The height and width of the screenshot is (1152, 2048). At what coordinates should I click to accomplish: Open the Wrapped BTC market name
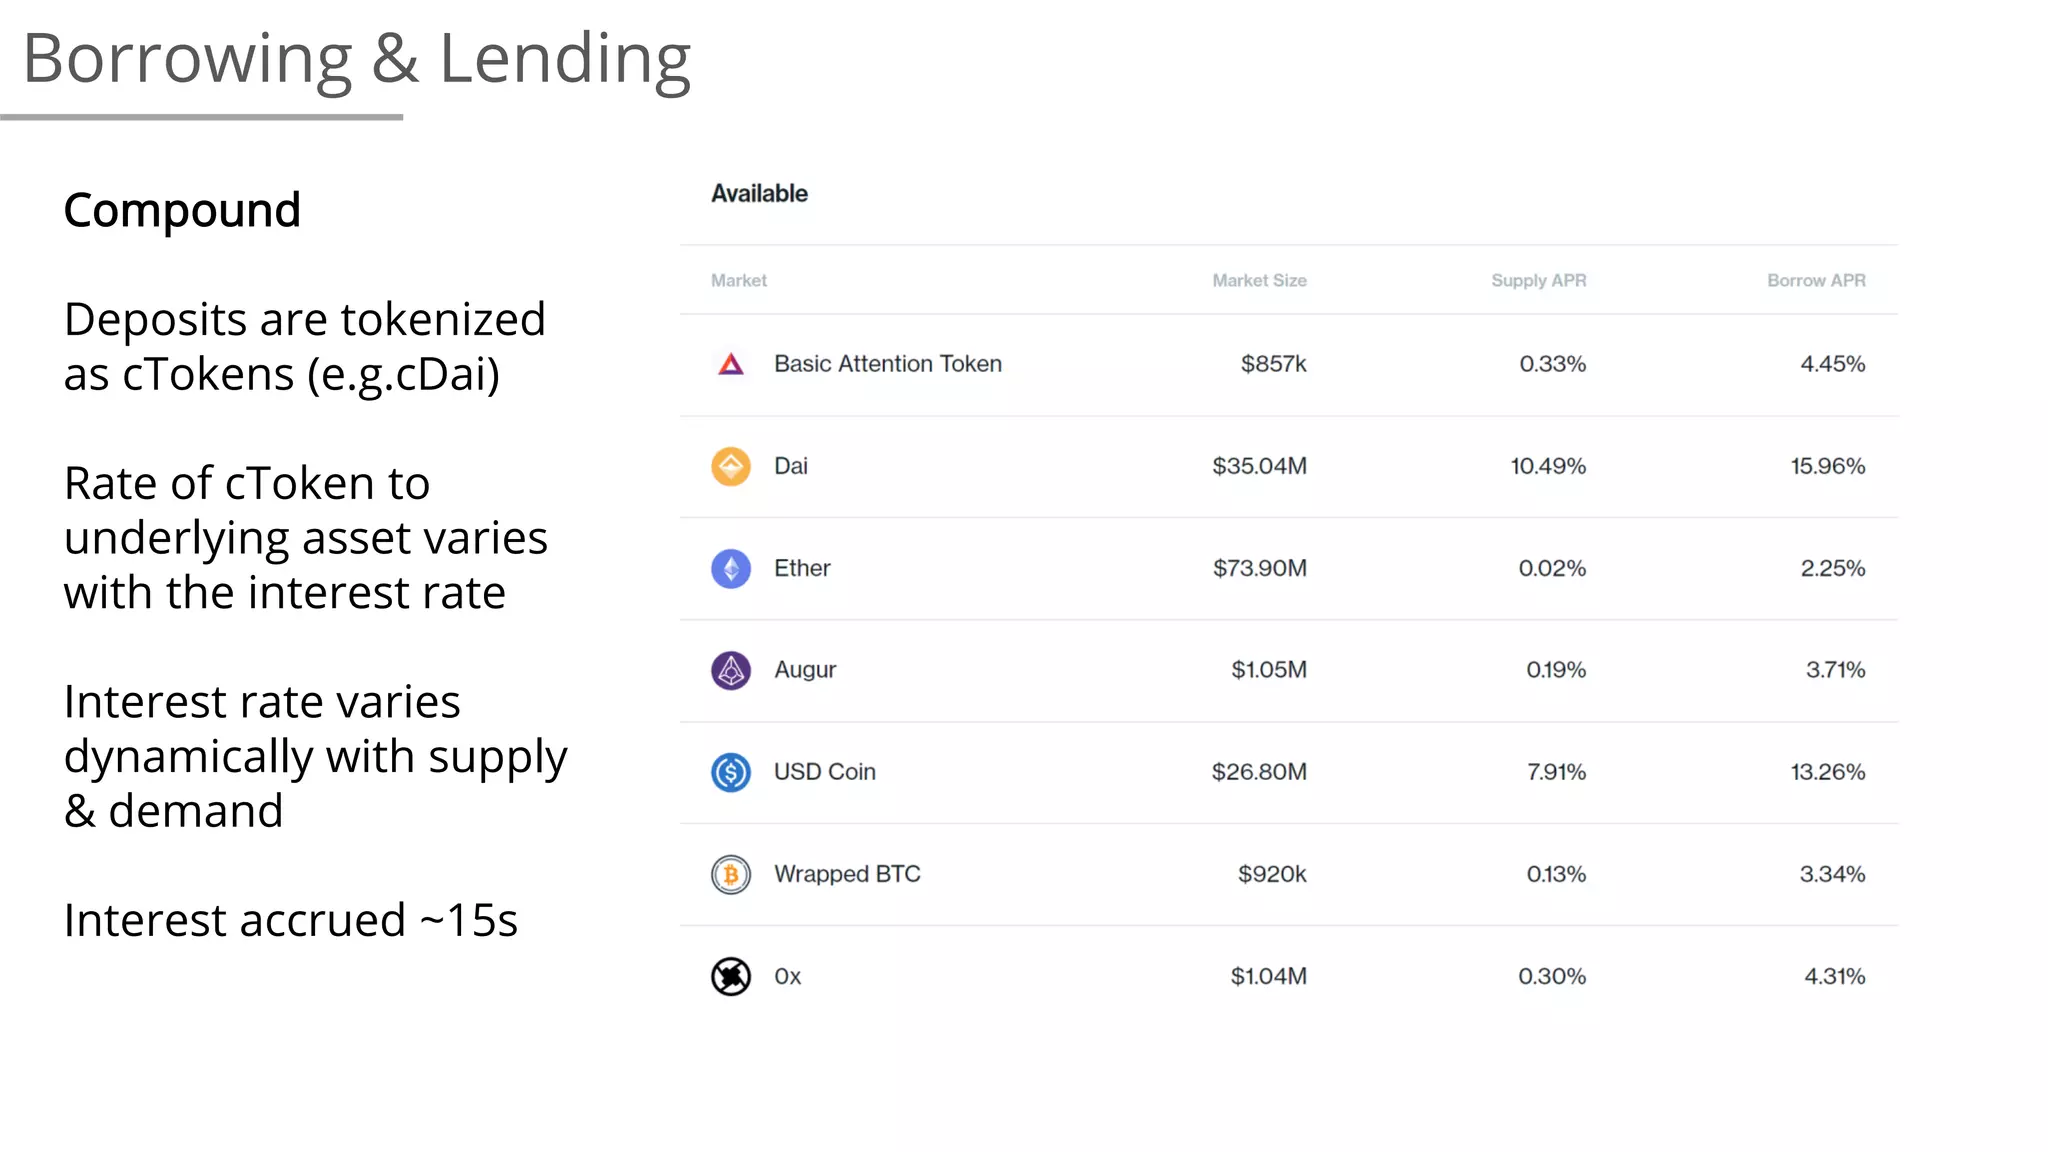tap(847, 874)
